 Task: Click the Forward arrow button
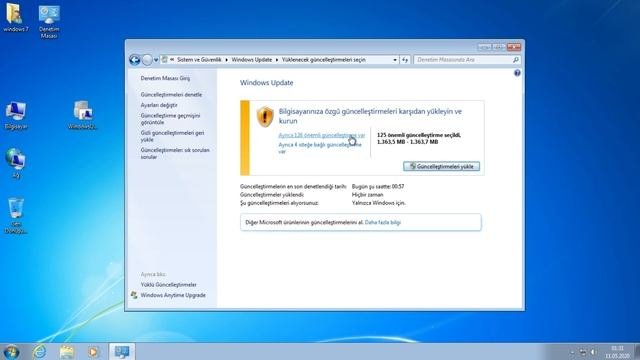[147, 60]
